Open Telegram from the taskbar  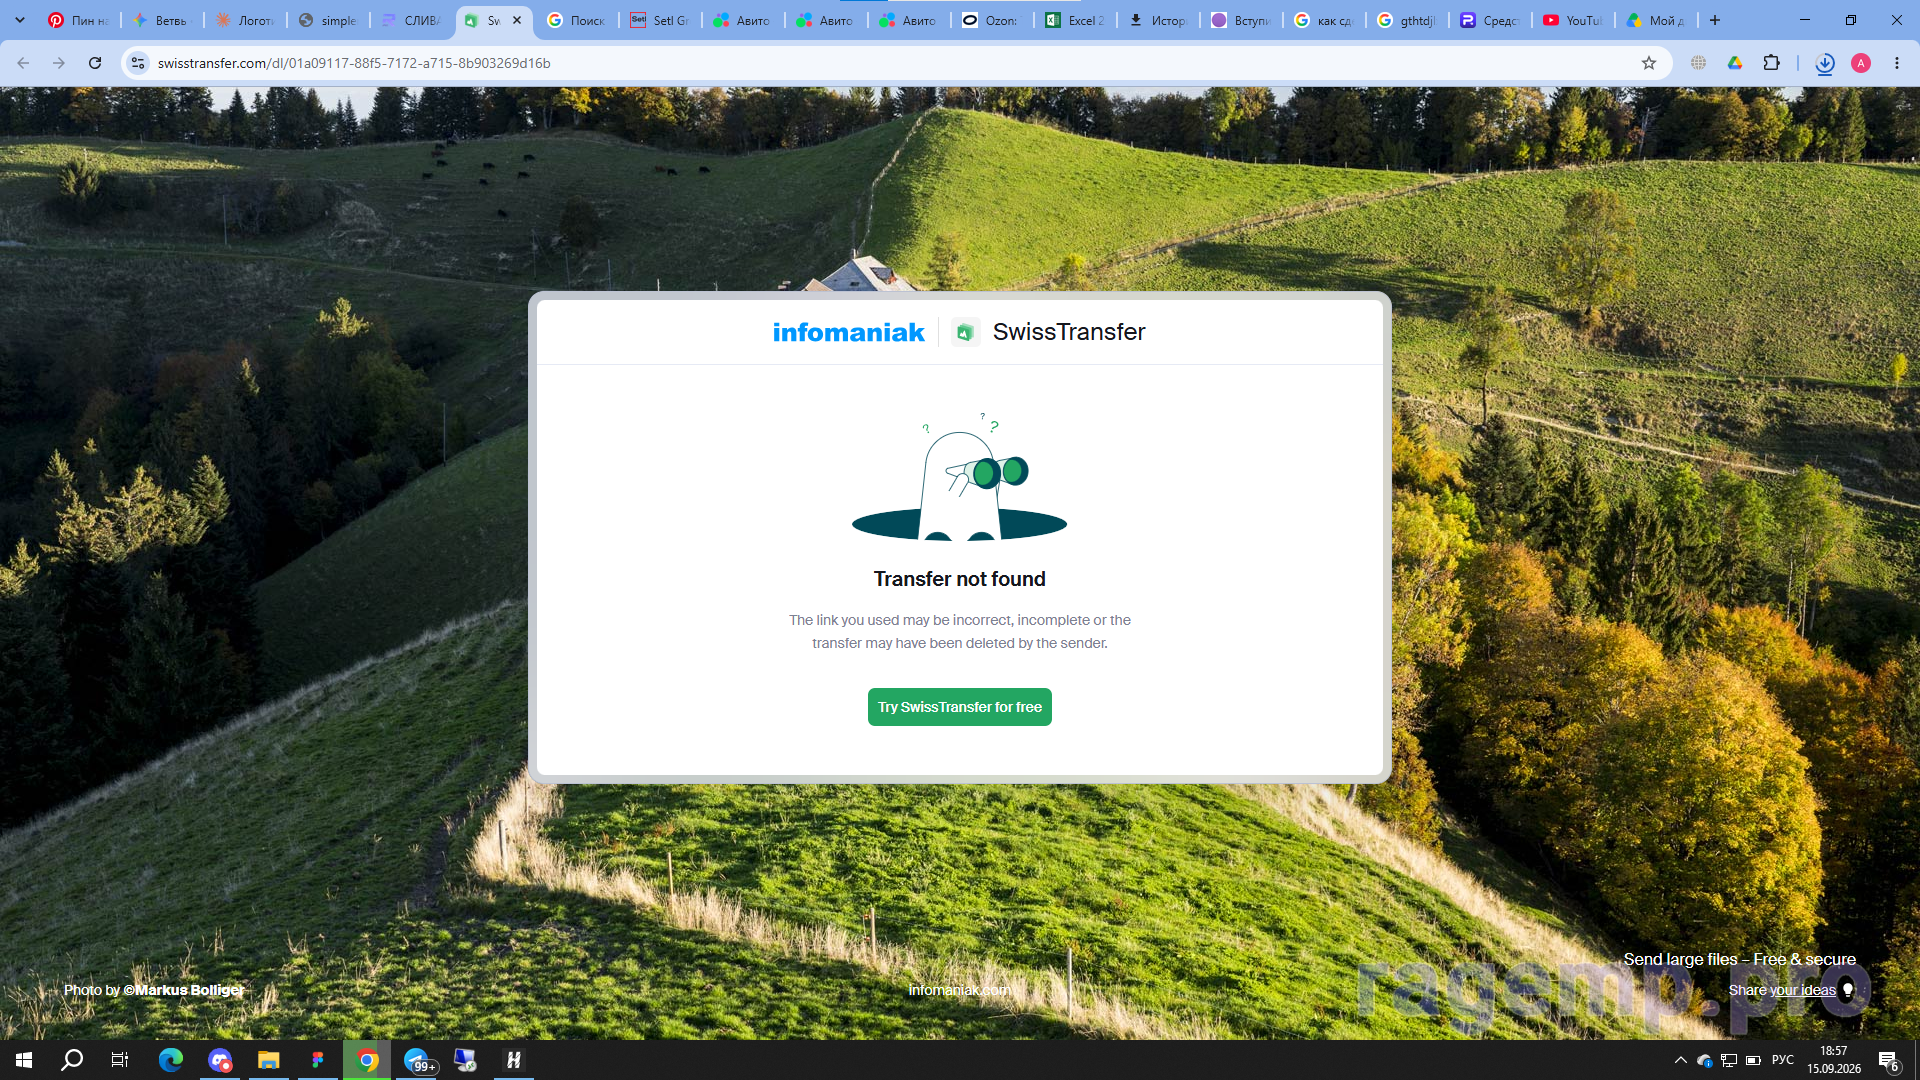tap(416, 1060)
